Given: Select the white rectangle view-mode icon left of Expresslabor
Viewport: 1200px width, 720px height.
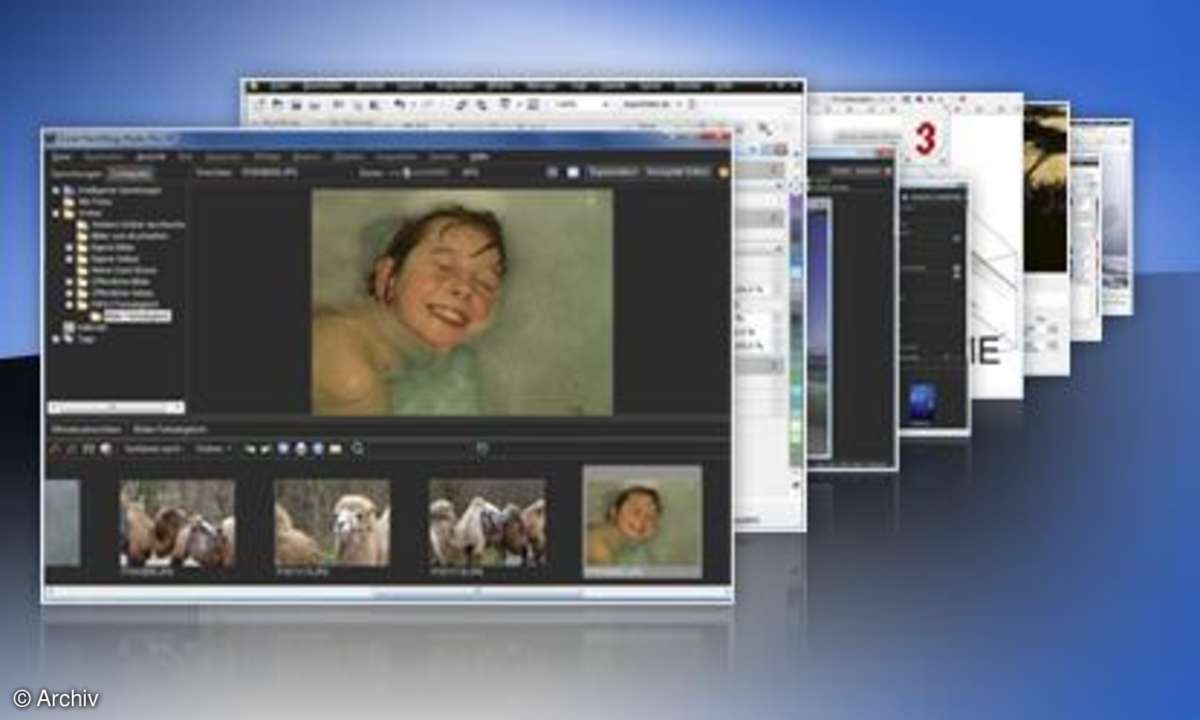Looking at the screenshot, I should 573,172.
